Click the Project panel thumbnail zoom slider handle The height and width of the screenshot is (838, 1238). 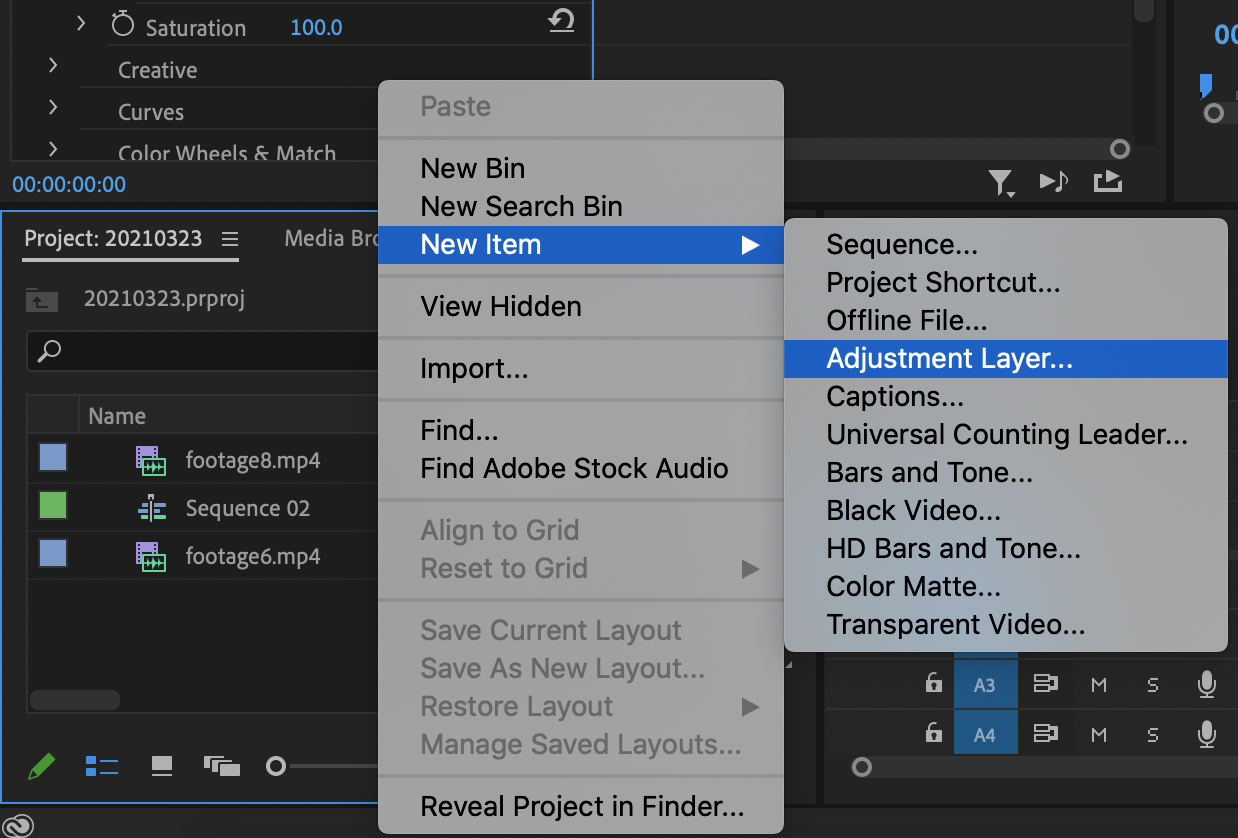(276, 766)
